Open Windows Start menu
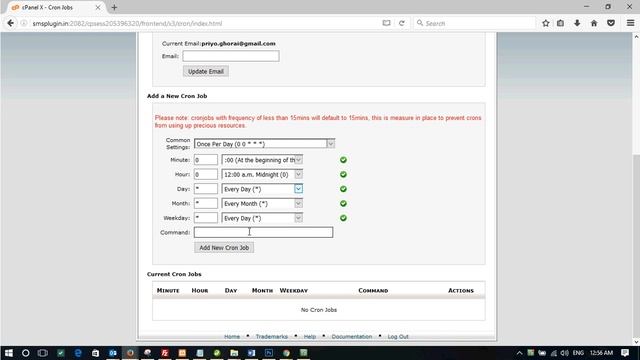This screenshot has height=360, width=640. 9,353
